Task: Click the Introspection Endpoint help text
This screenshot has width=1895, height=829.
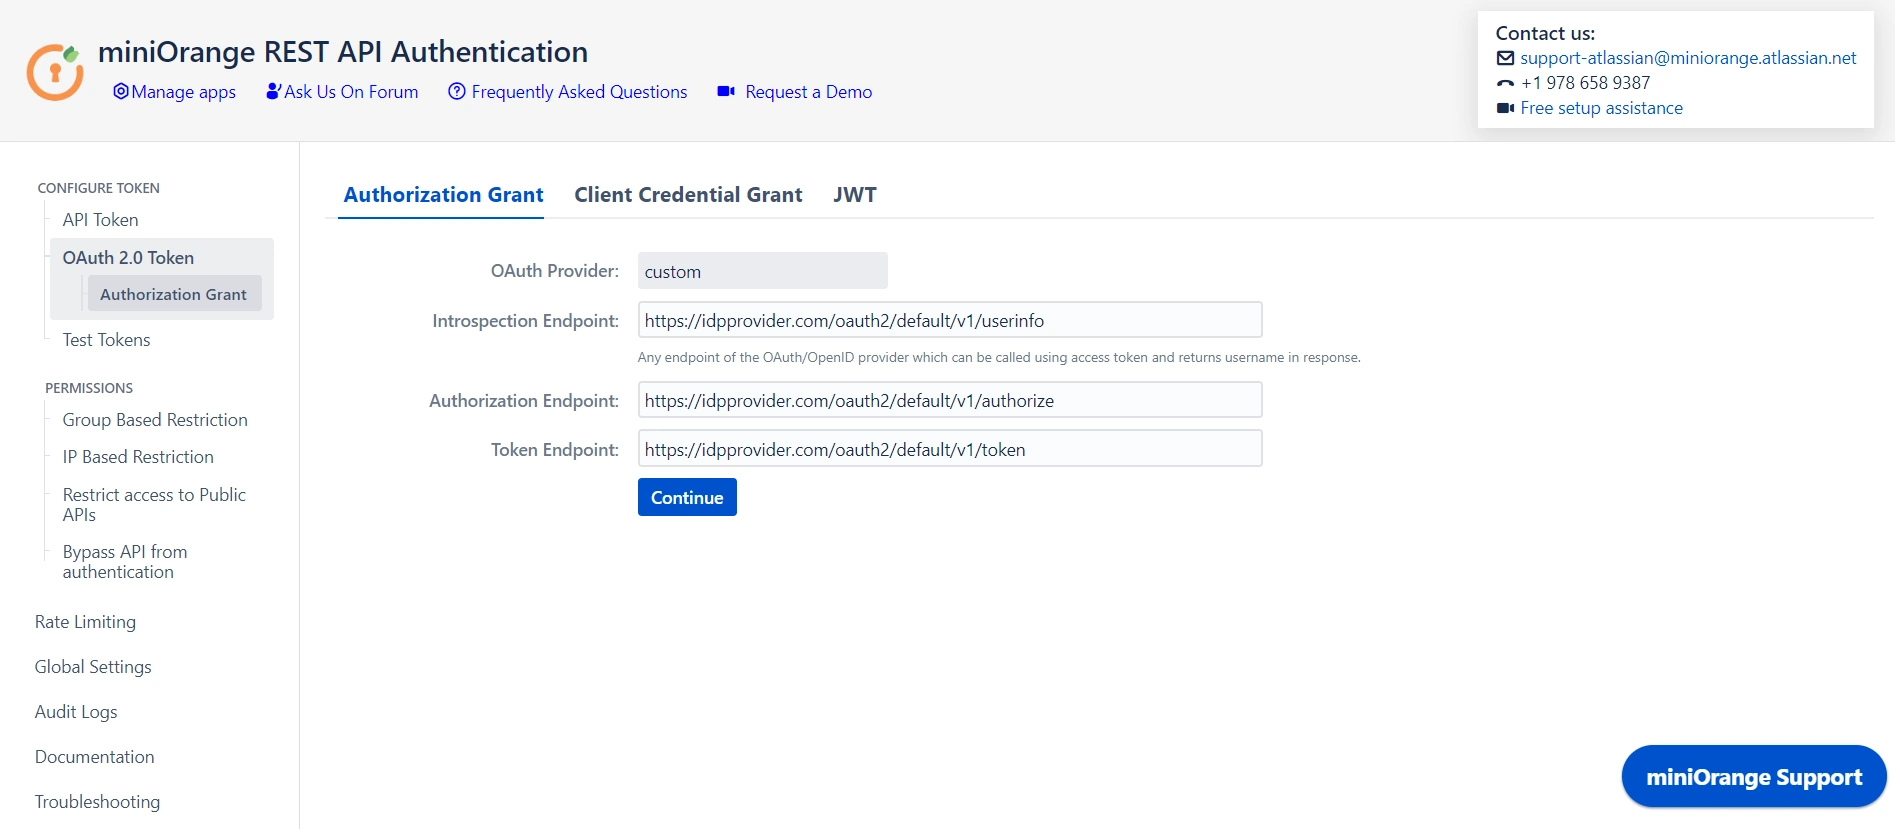Action: pos(999,357)
